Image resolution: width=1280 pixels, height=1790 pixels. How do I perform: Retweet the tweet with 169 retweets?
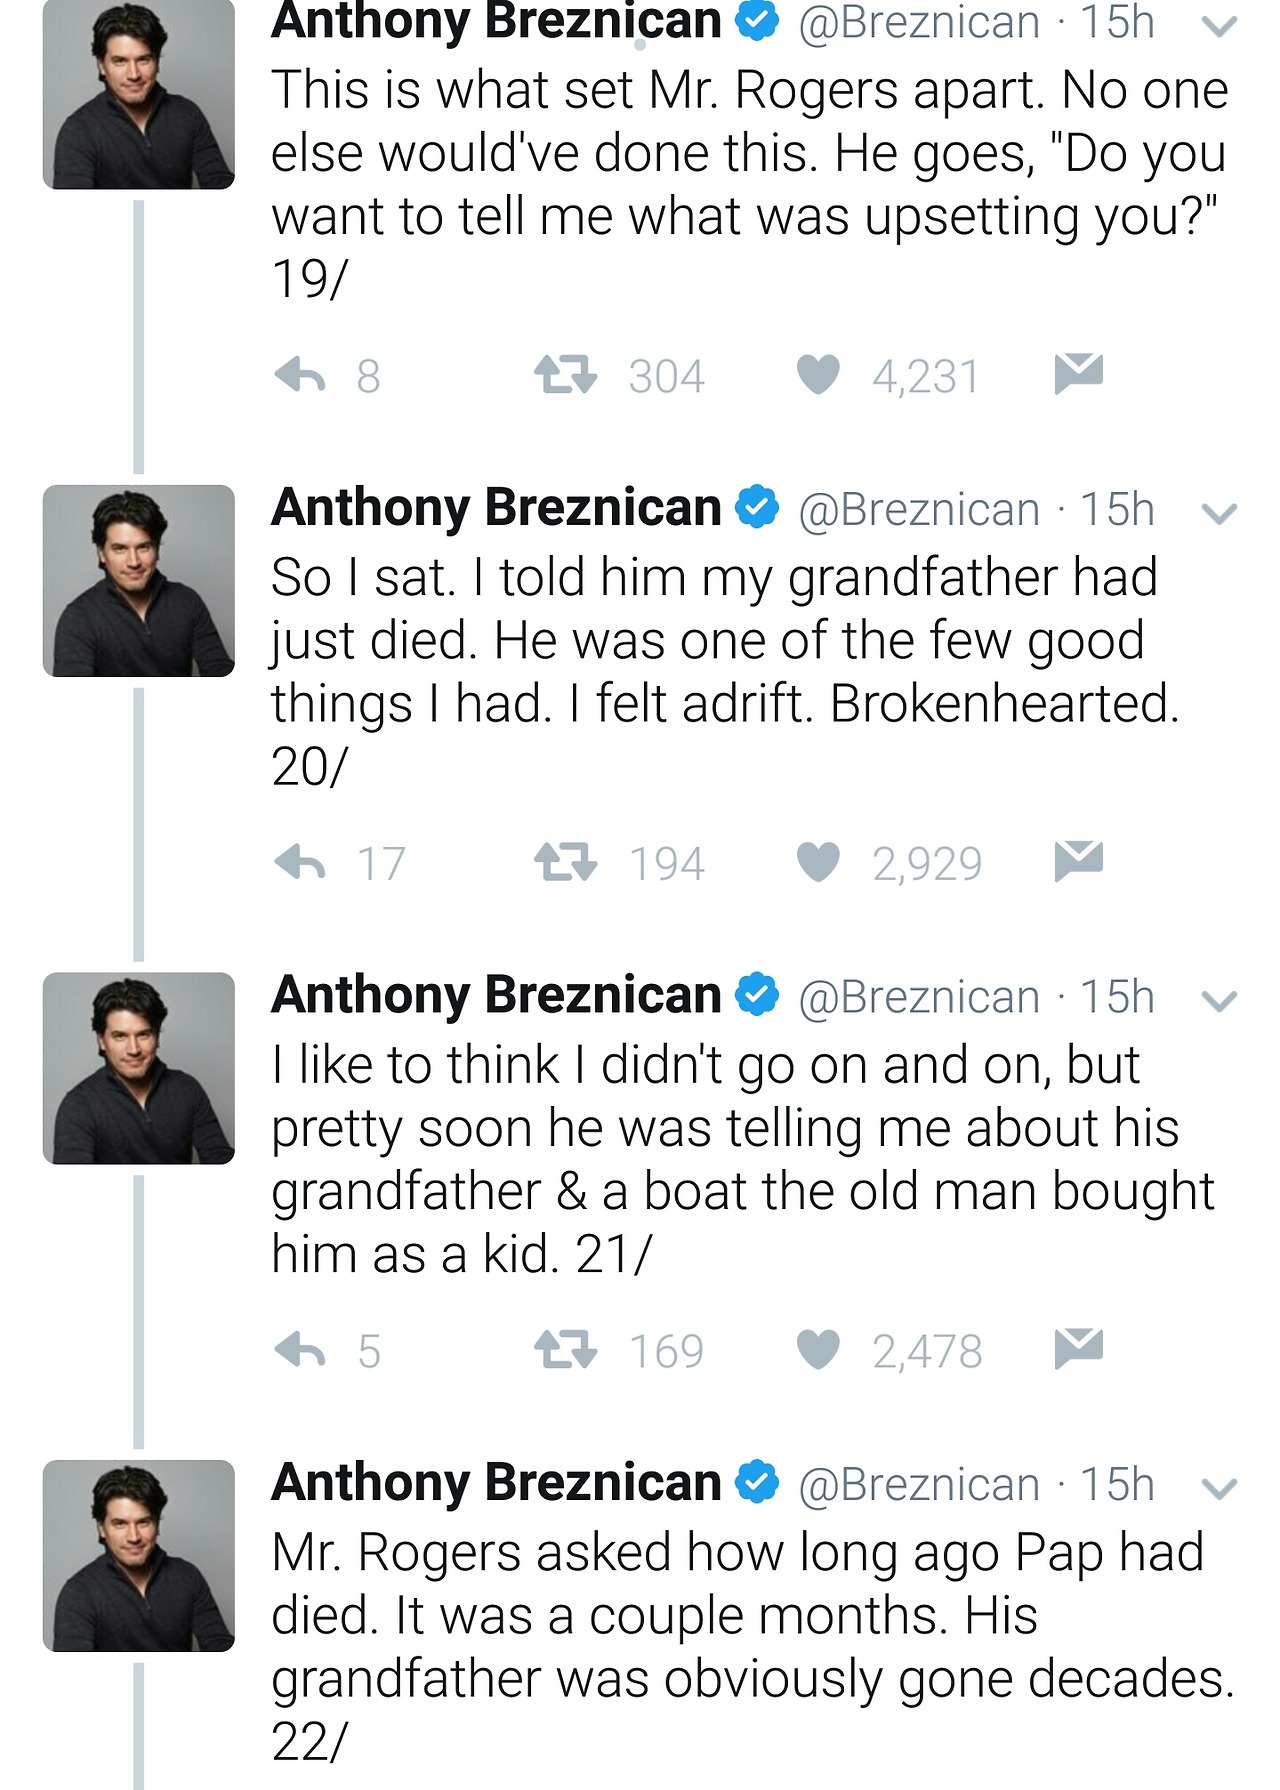(565, 1351)
